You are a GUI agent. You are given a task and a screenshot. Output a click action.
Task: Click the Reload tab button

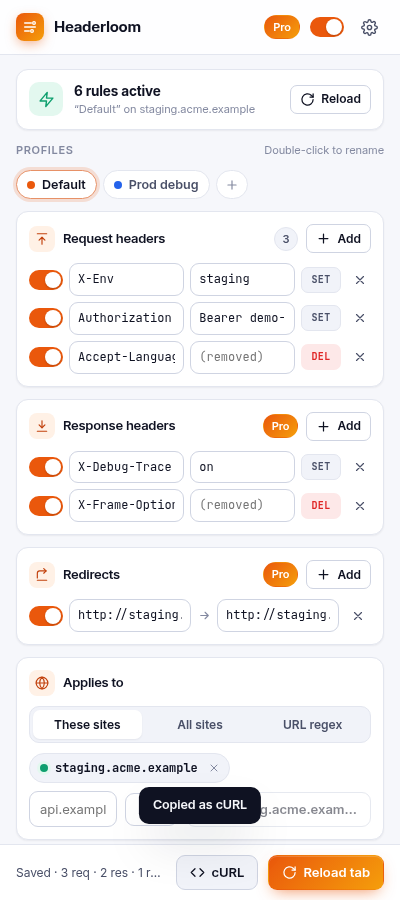coord(326,872)
